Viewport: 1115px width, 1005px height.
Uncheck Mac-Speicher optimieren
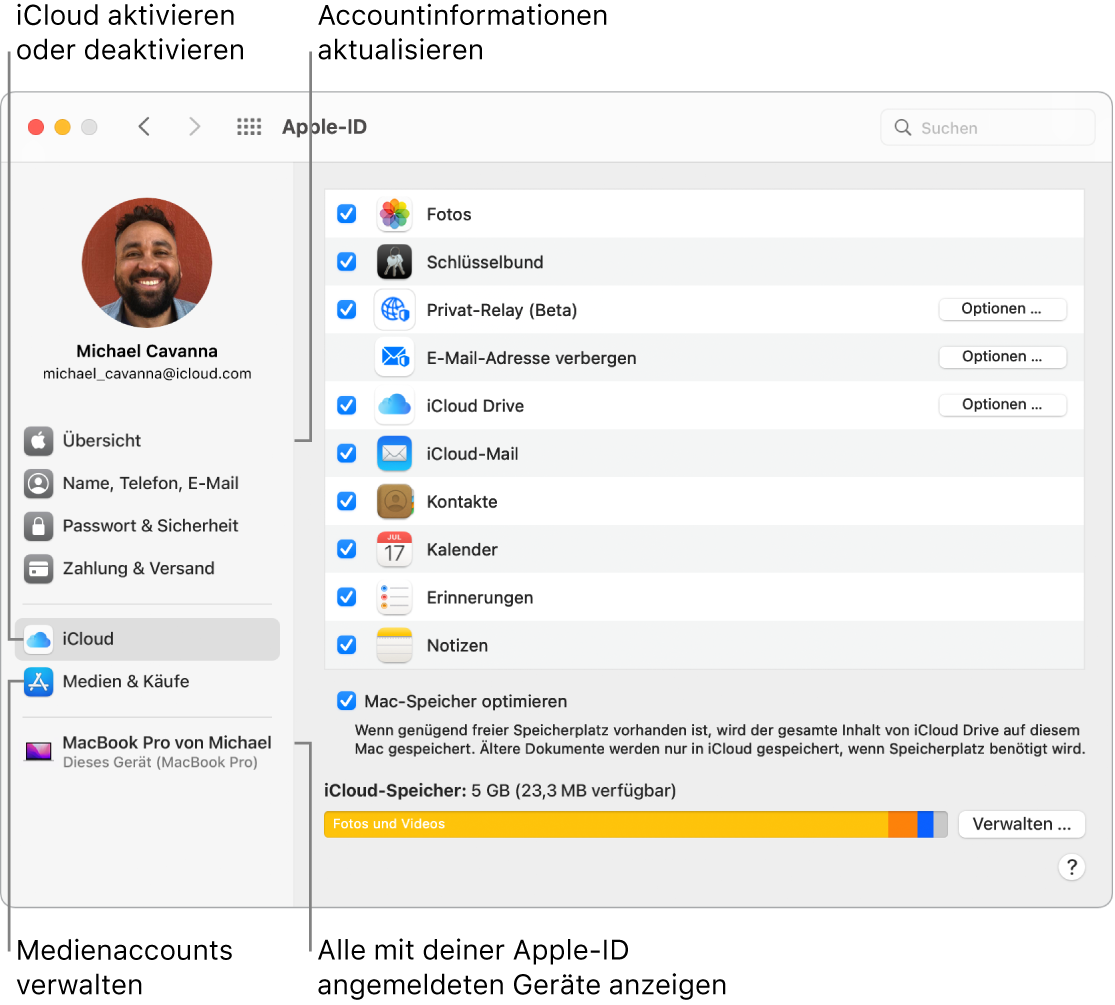pos(346,701)
